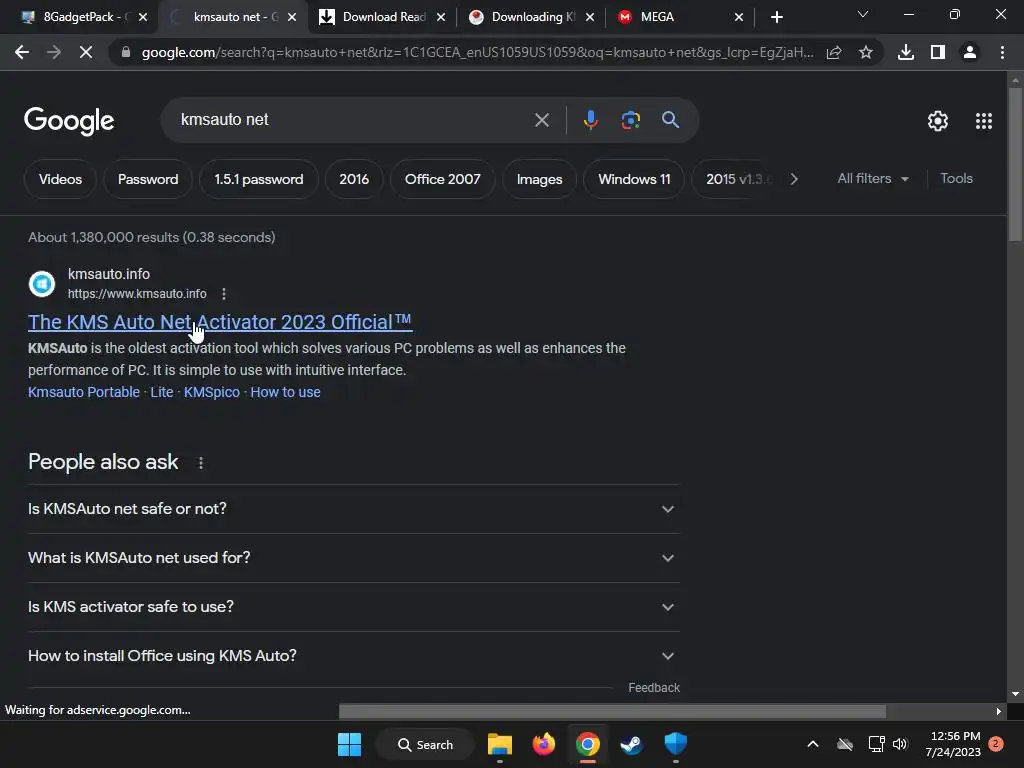Open search Tools
Viewport: 1024px width, 768px height.
(956, 178)
